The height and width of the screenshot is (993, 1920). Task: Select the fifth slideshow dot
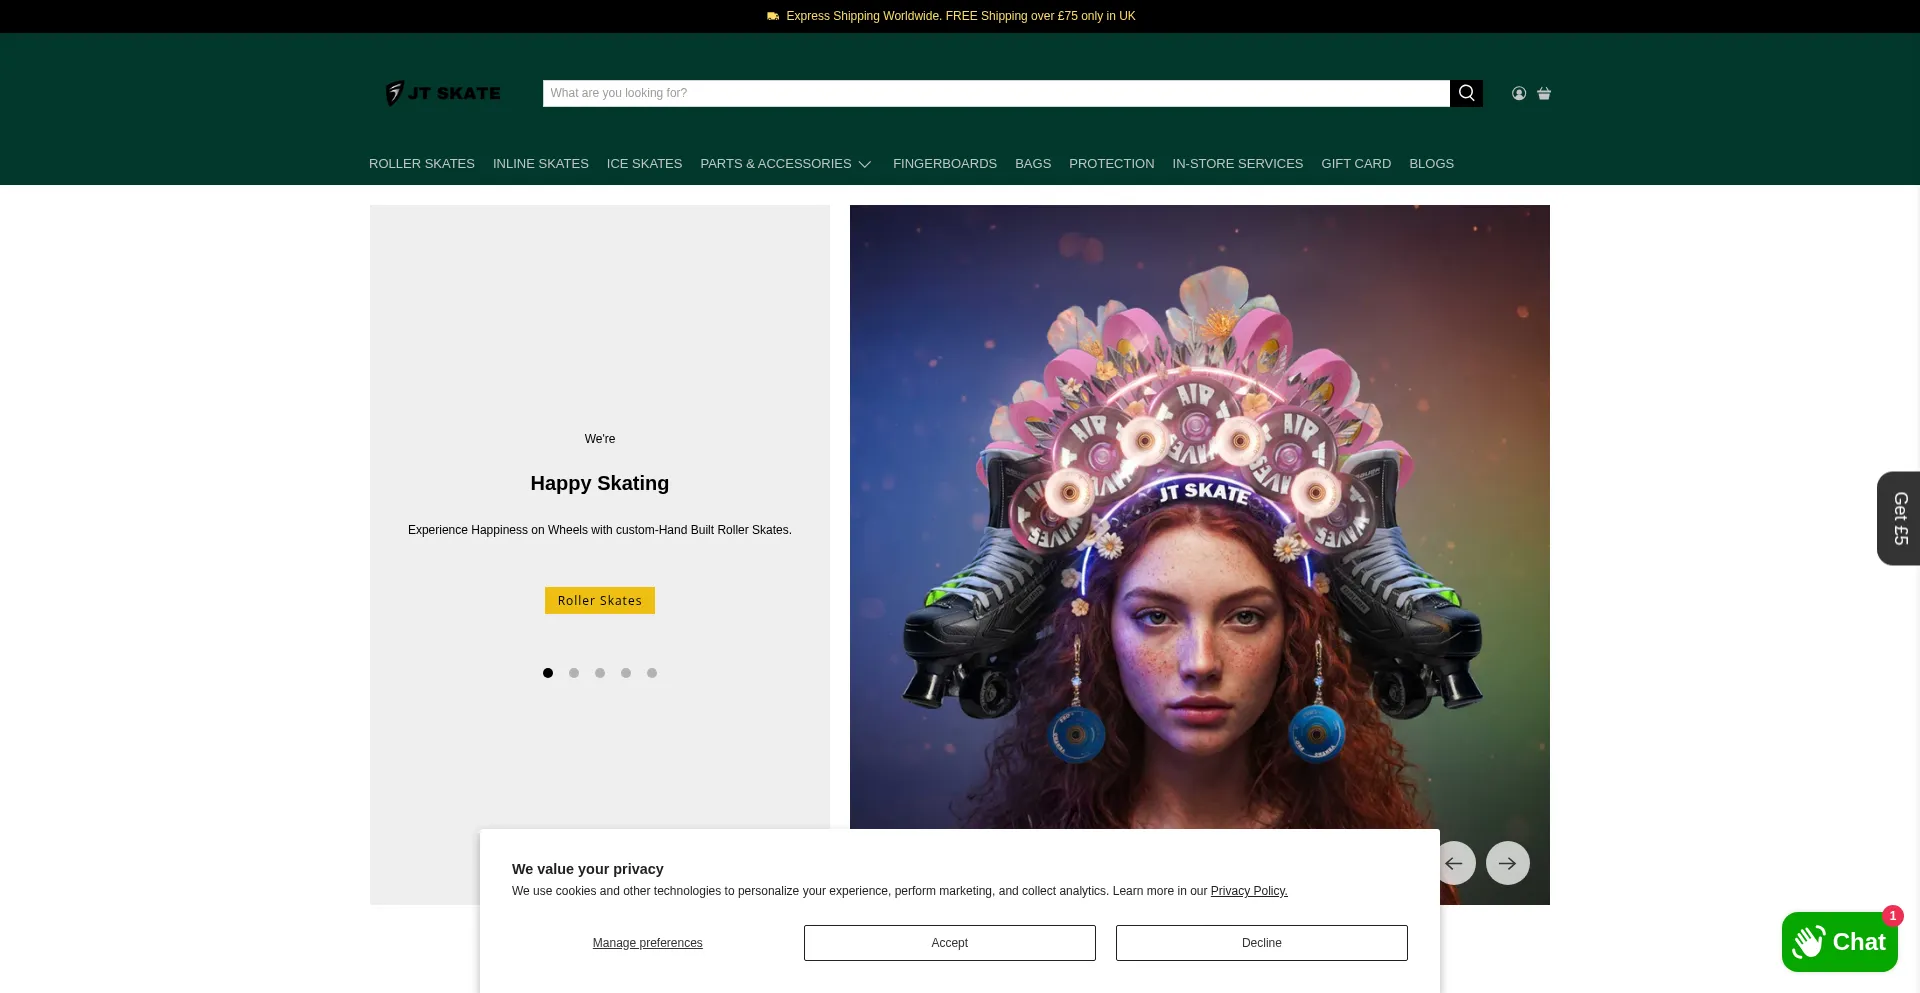click(x=652, y=673)
